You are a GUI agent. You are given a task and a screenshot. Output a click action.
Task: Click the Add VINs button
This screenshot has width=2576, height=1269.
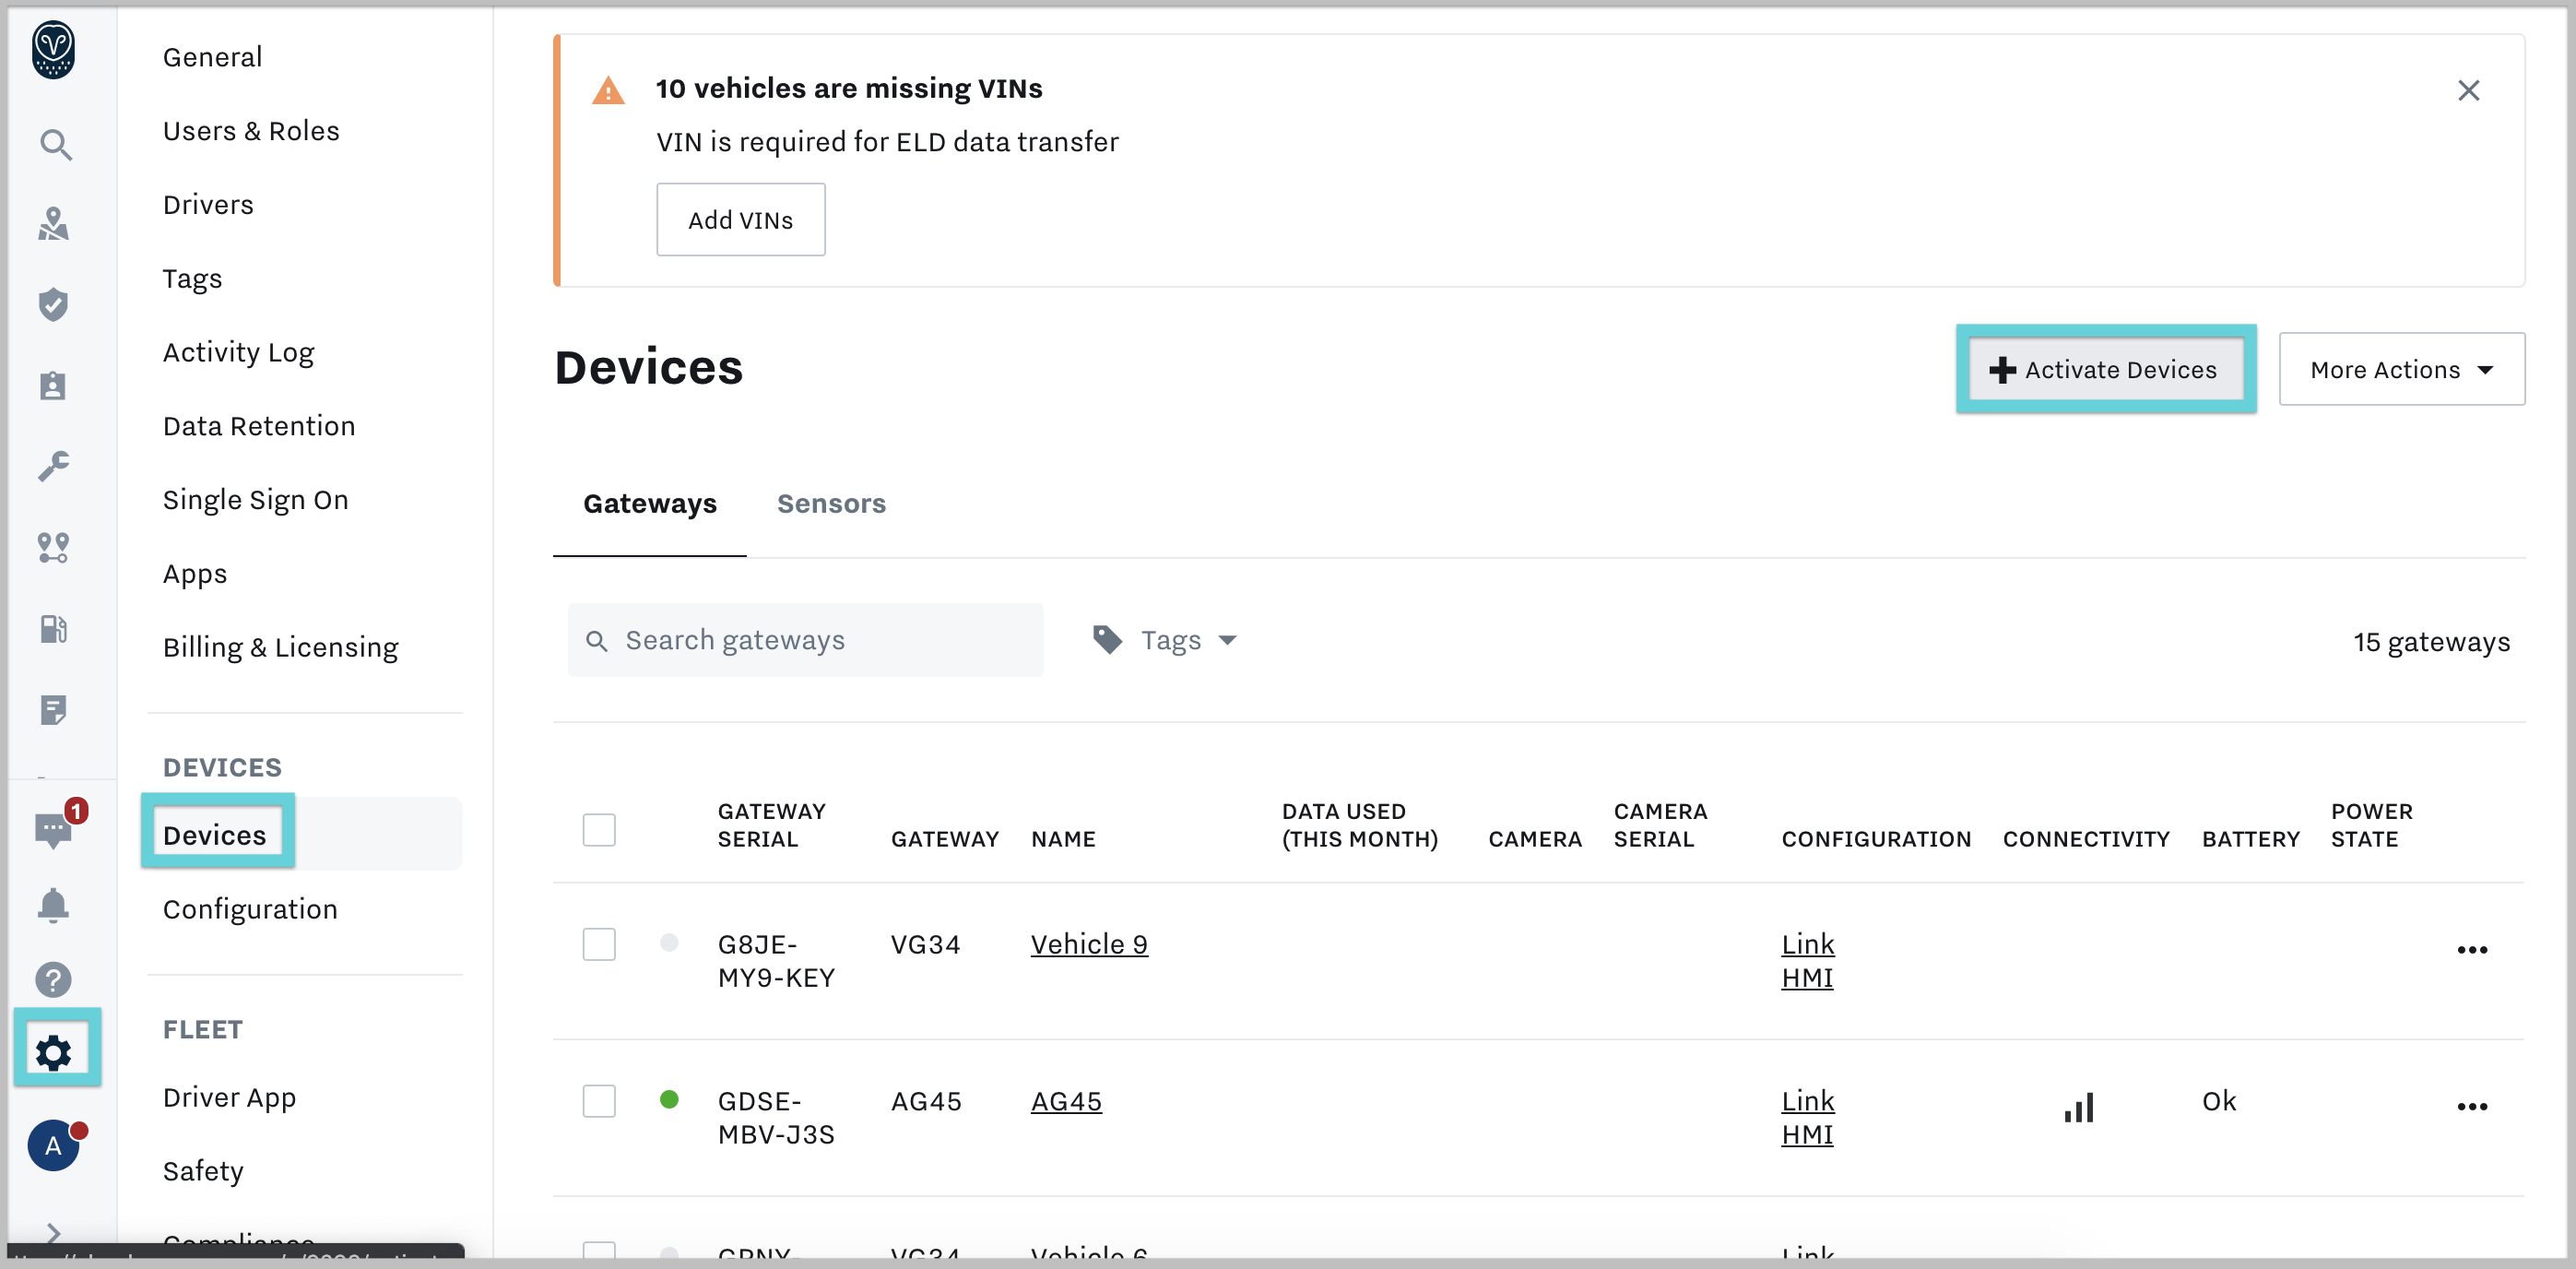coord(740,220)
